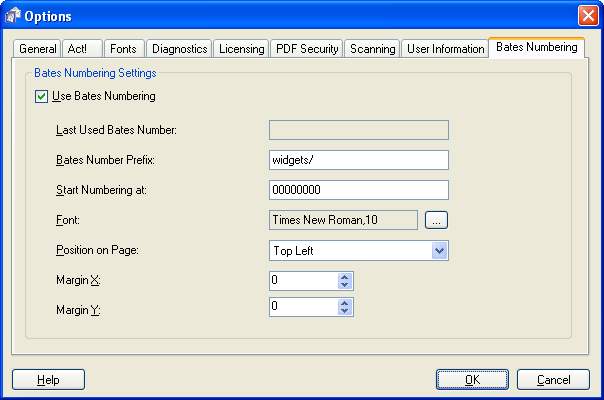Viewport: 604px width, 400px height.
Task: Increase Margin X with up arrow
Action: point(345,276)
